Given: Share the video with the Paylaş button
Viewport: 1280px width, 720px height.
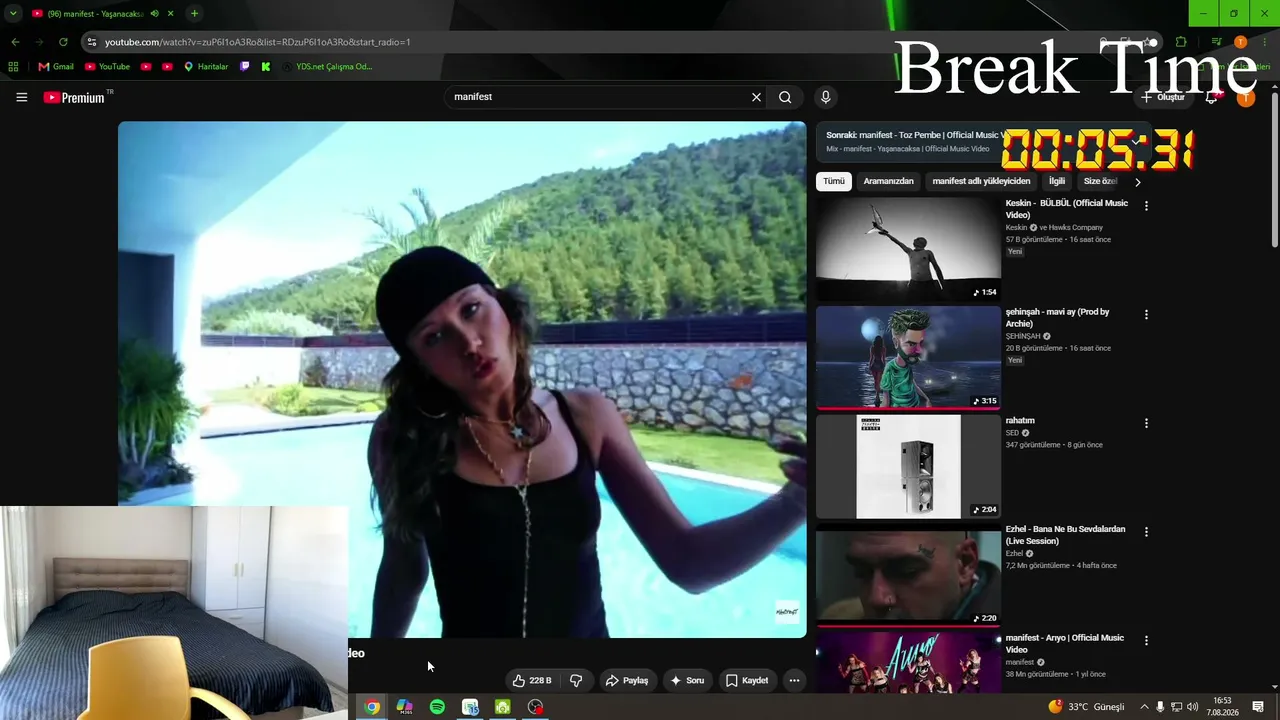Looking at the screenshot, I should 627,680.
